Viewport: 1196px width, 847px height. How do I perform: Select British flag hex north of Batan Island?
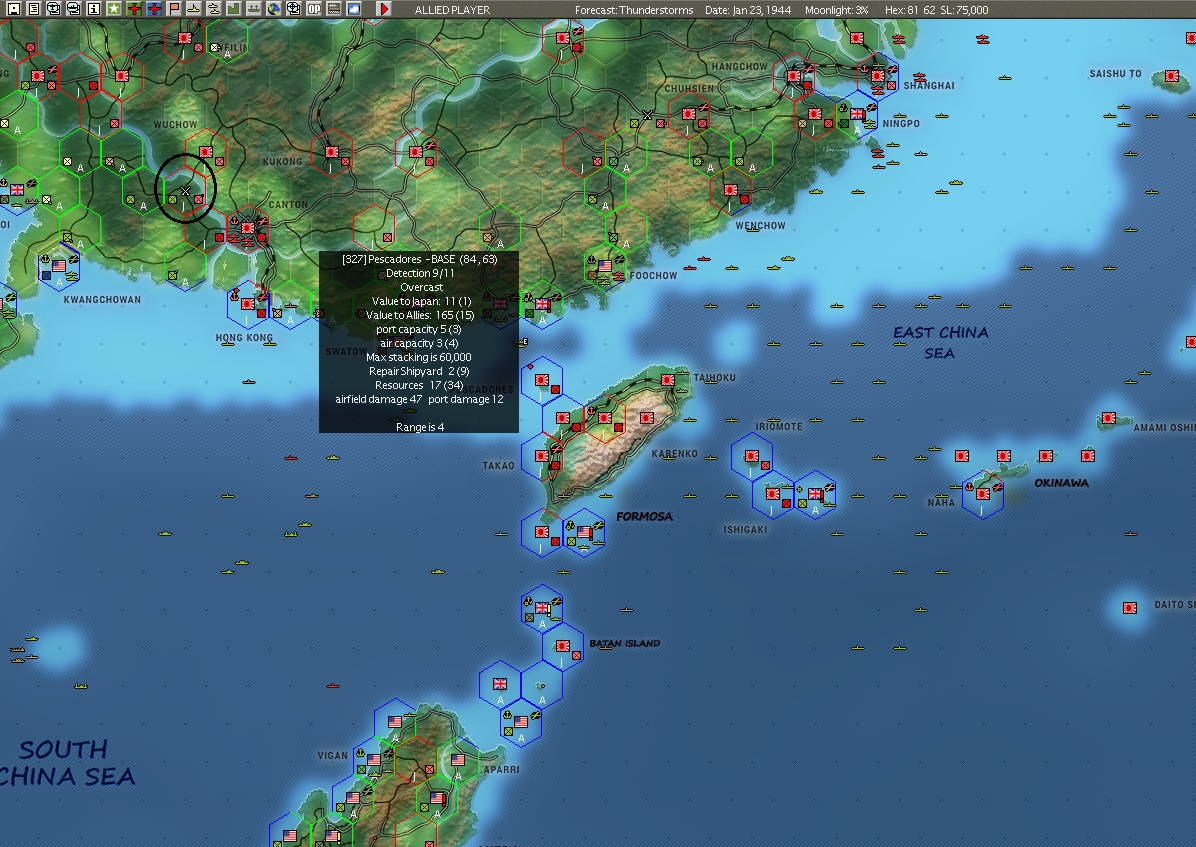coord(542,608)
